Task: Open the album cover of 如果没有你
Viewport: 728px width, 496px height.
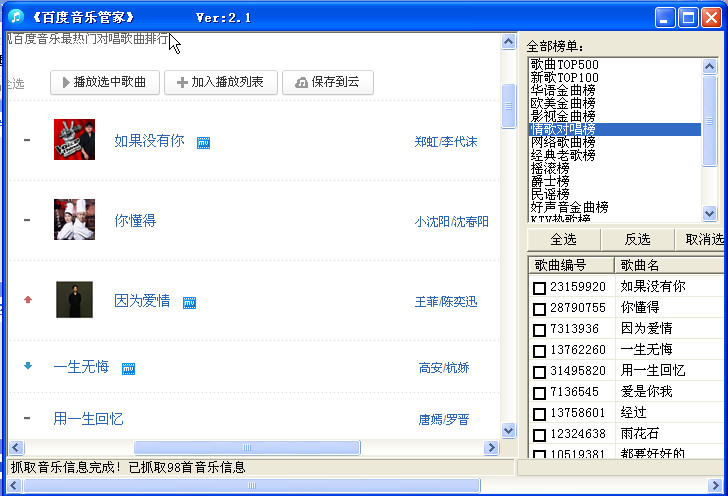Action: (x=74, y=139)
